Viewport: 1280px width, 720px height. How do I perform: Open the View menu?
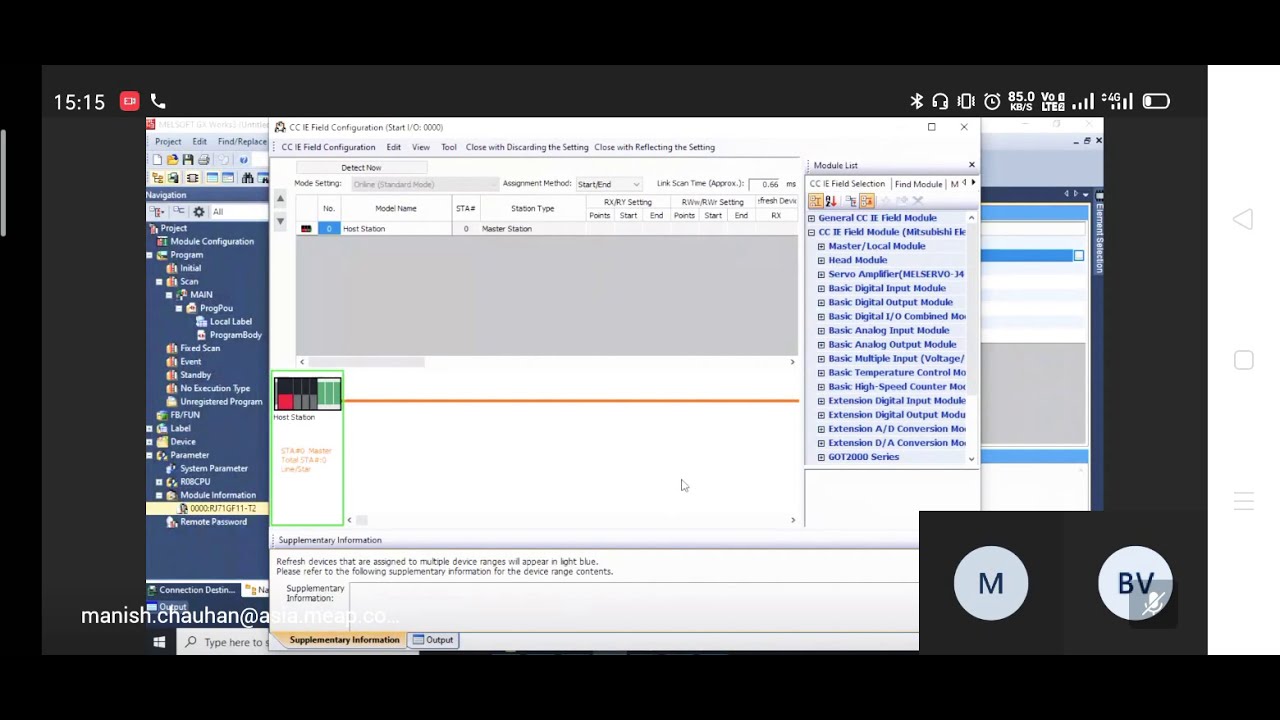421,147
